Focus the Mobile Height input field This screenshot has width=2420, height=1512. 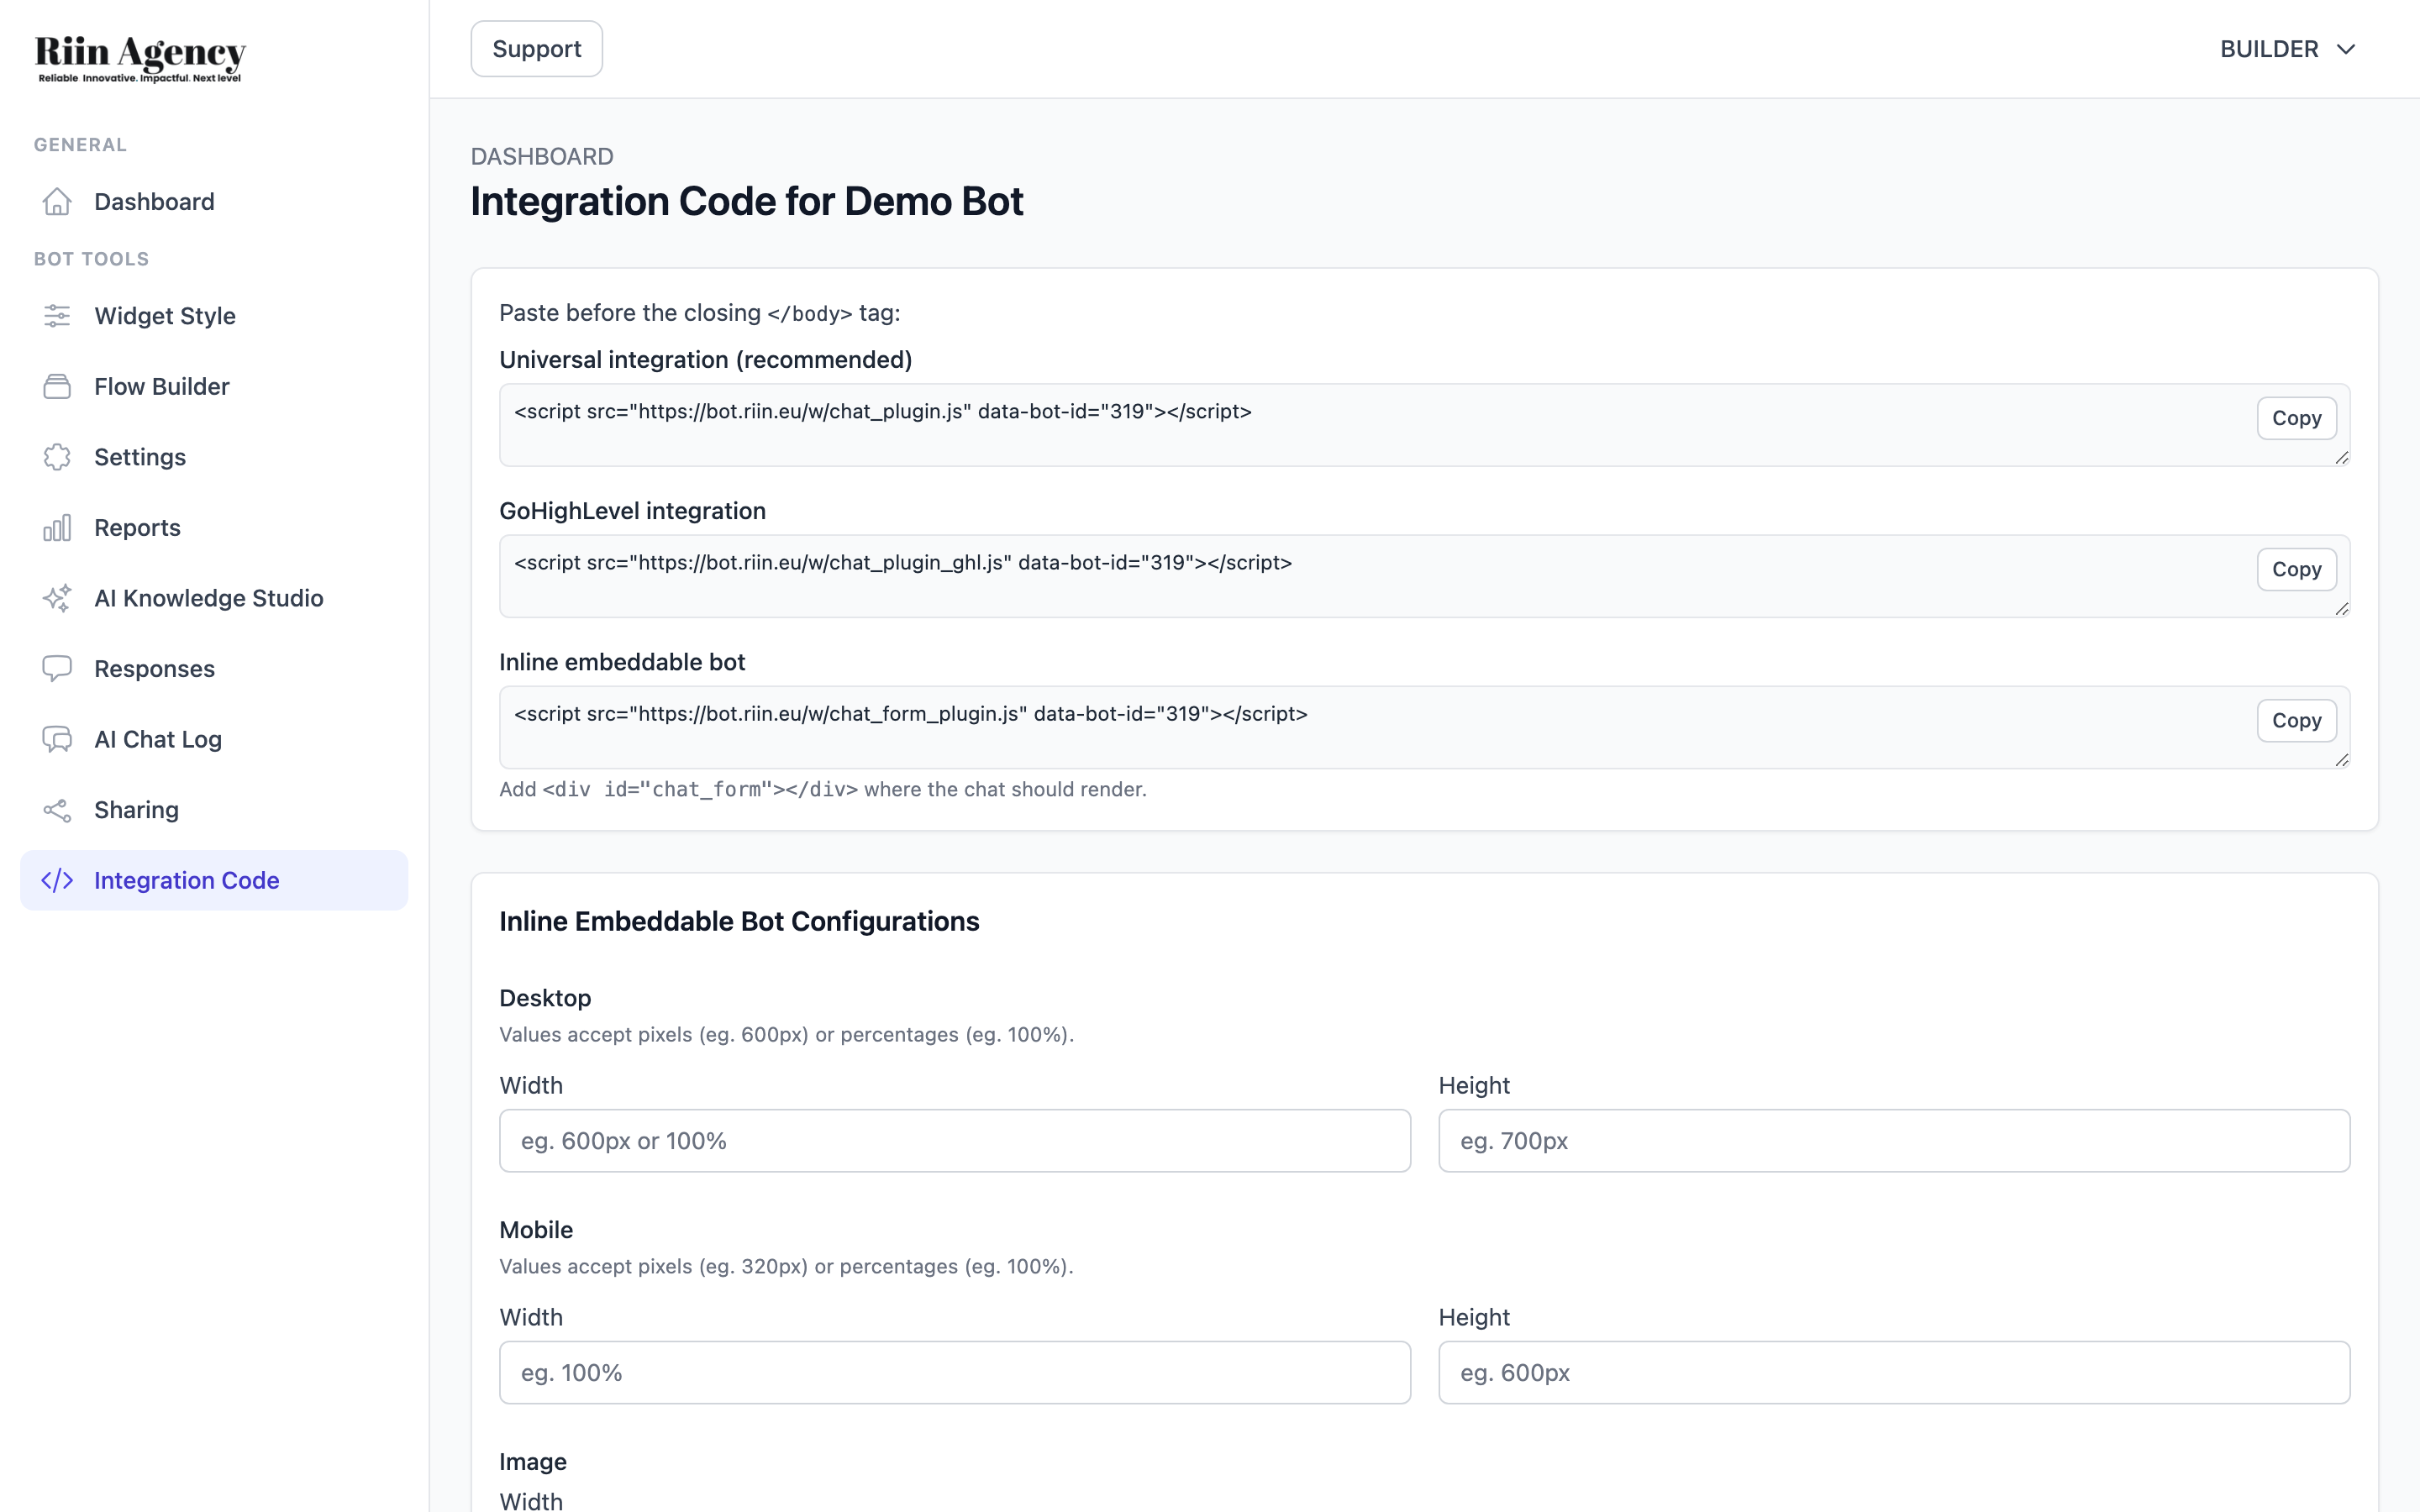coord(1894,1373)
